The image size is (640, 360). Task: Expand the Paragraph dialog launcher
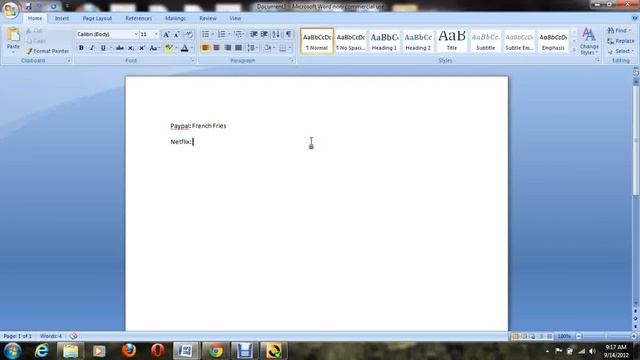point(291,60)
